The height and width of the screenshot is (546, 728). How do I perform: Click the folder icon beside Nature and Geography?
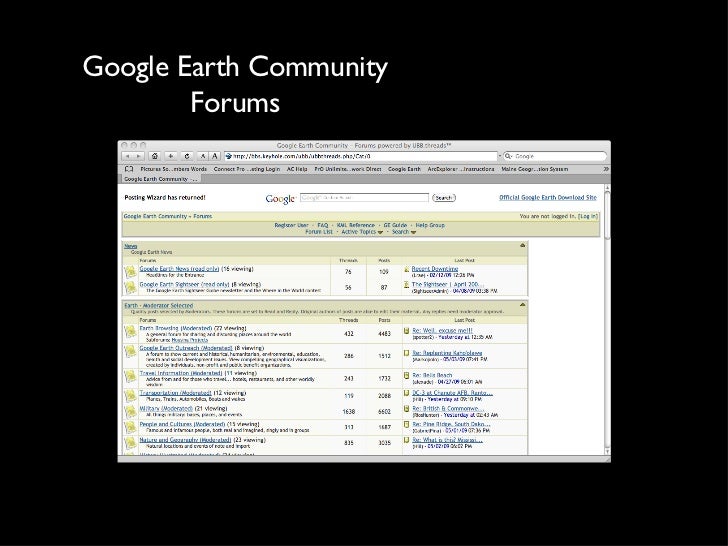130,443
